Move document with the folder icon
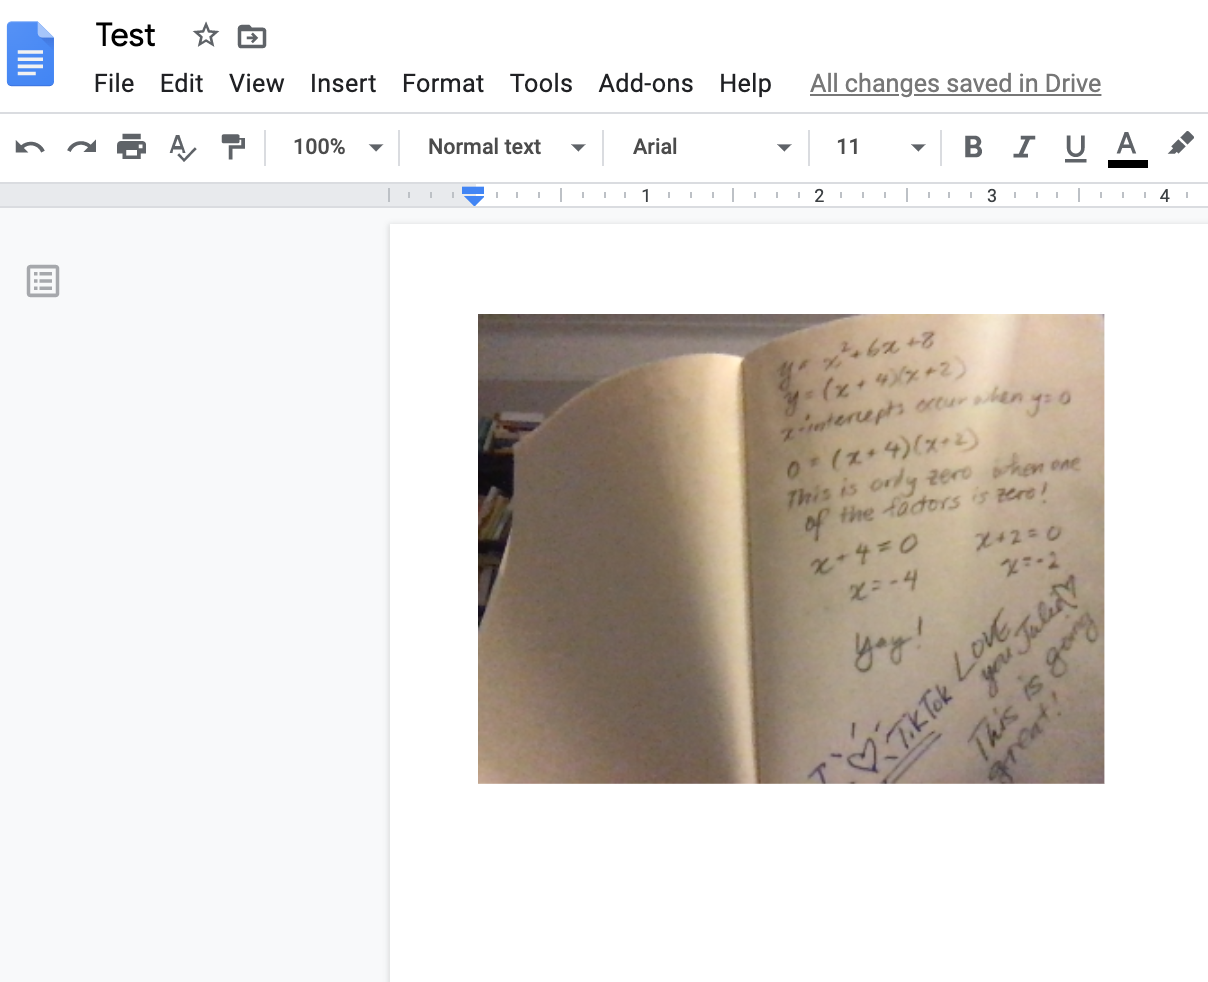Screen dimensions: 1208x982 coord(252,37)
